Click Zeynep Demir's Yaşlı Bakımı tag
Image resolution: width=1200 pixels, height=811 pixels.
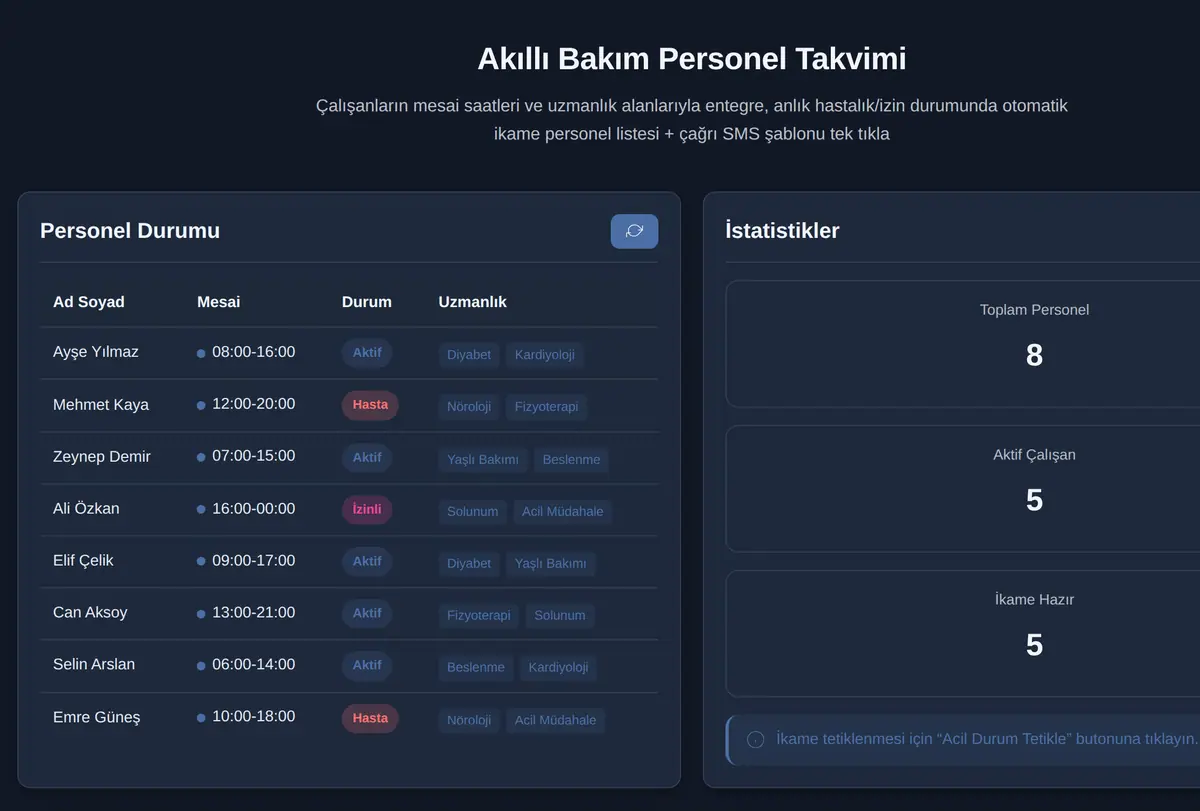click(x=483, y=460)
